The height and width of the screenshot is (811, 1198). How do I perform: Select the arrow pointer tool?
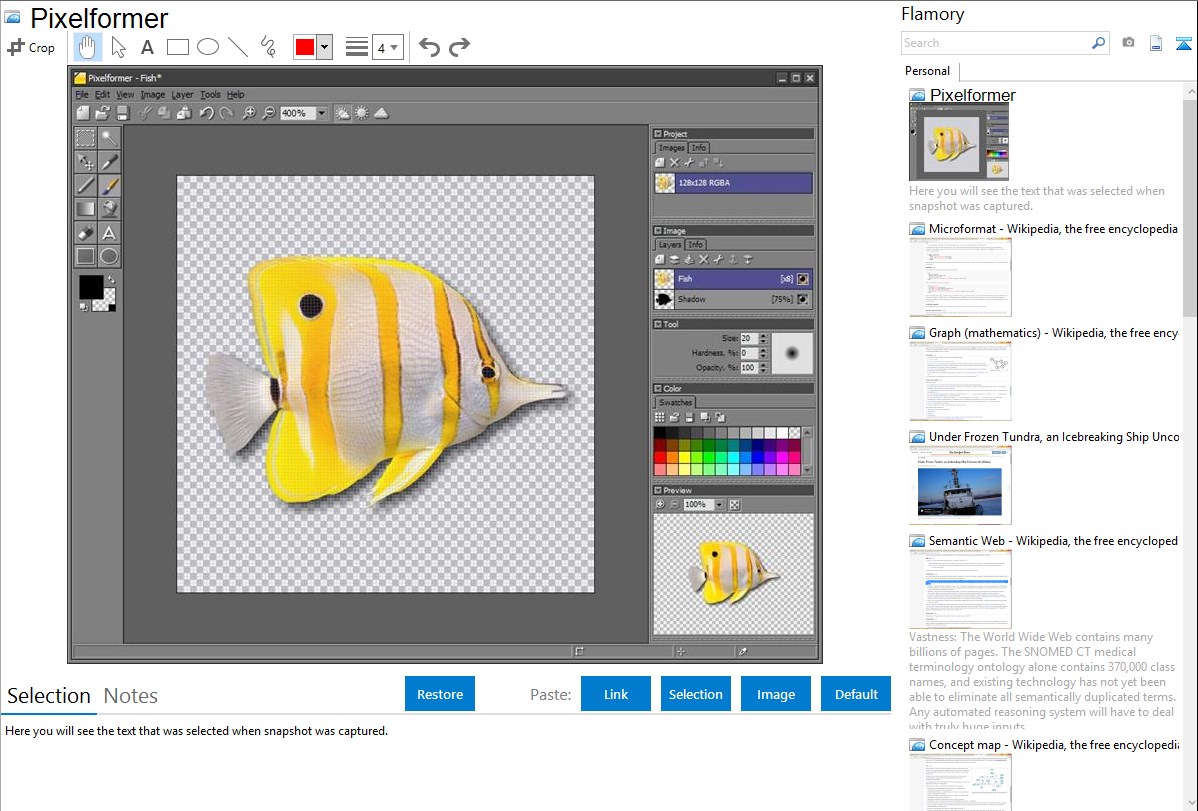click(118, 47)
